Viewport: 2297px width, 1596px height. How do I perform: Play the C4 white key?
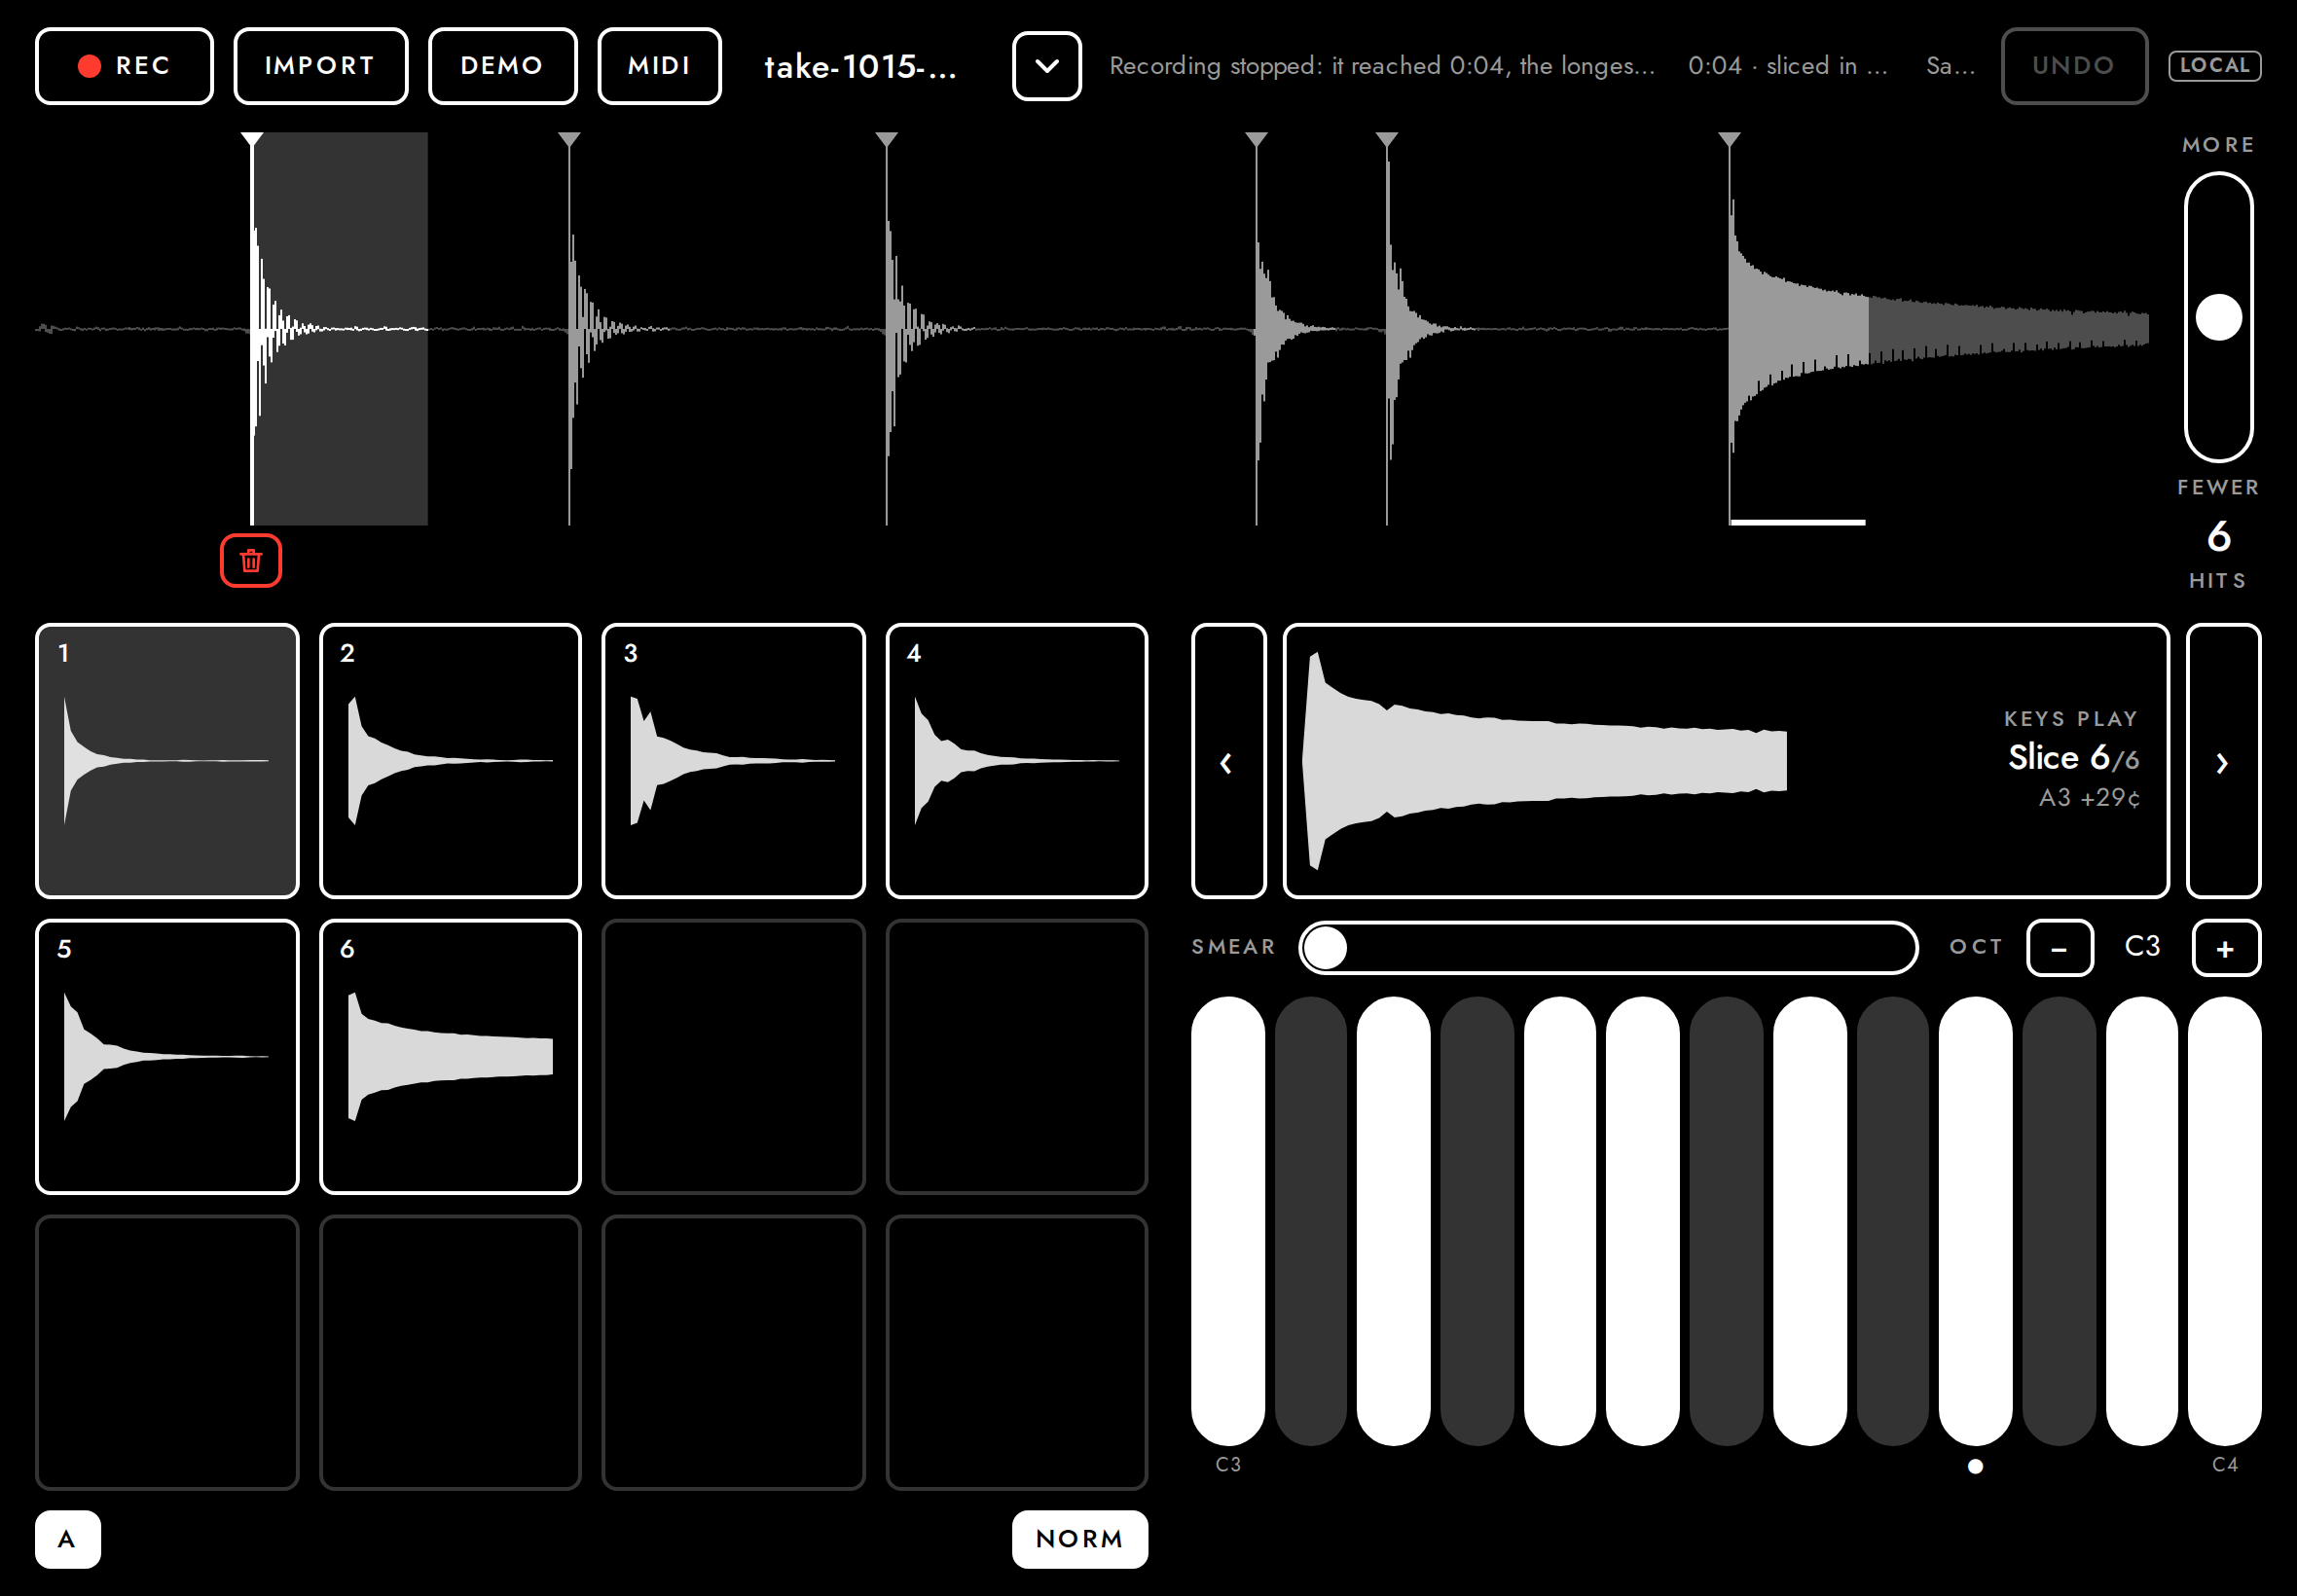(x=2225, y=1221)
